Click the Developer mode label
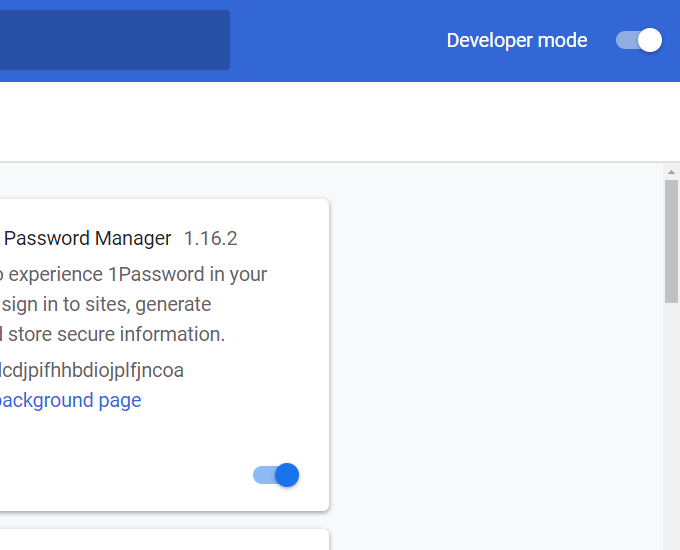The height and width of the screenshot is (550, 680). (517, 40)
